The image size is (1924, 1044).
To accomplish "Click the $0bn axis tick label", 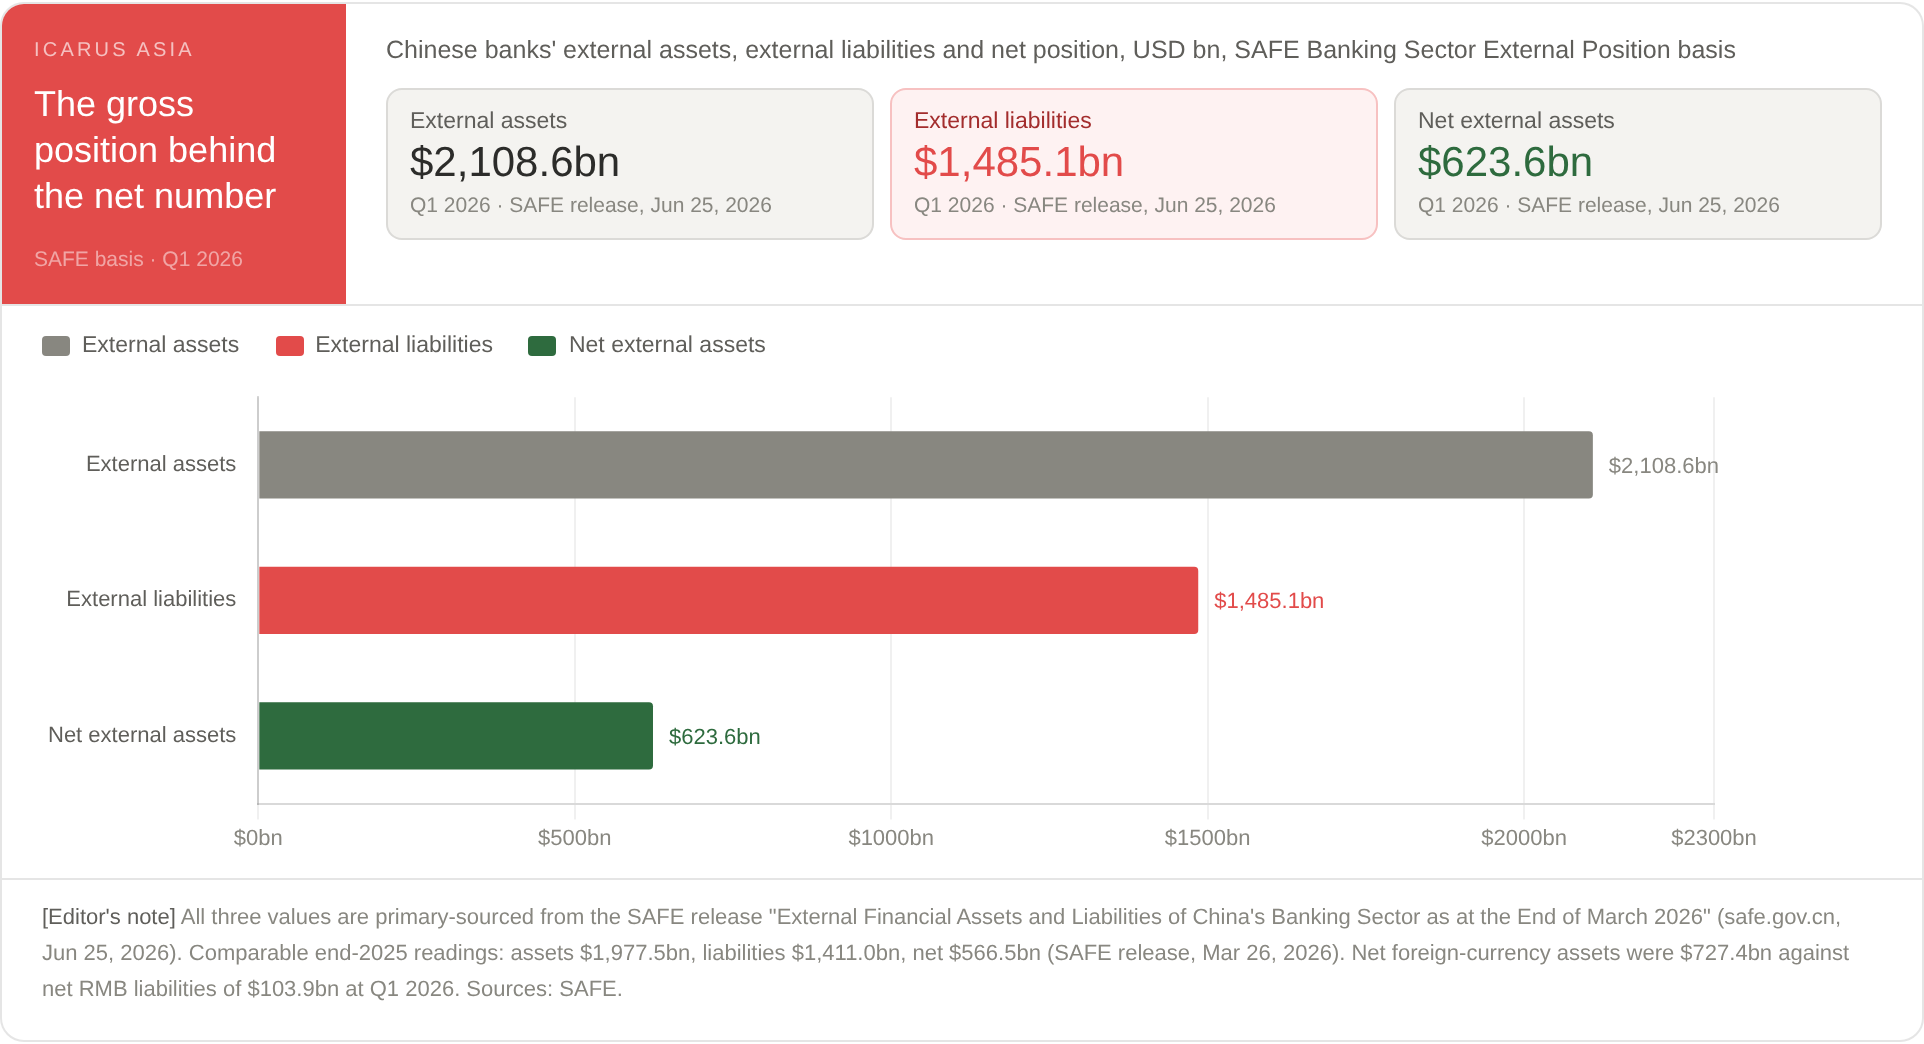I will click(258, 838).
